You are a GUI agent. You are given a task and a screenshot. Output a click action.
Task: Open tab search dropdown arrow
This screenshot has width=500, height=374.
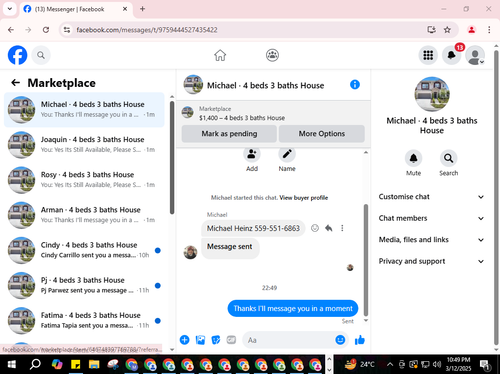point(10,9)
